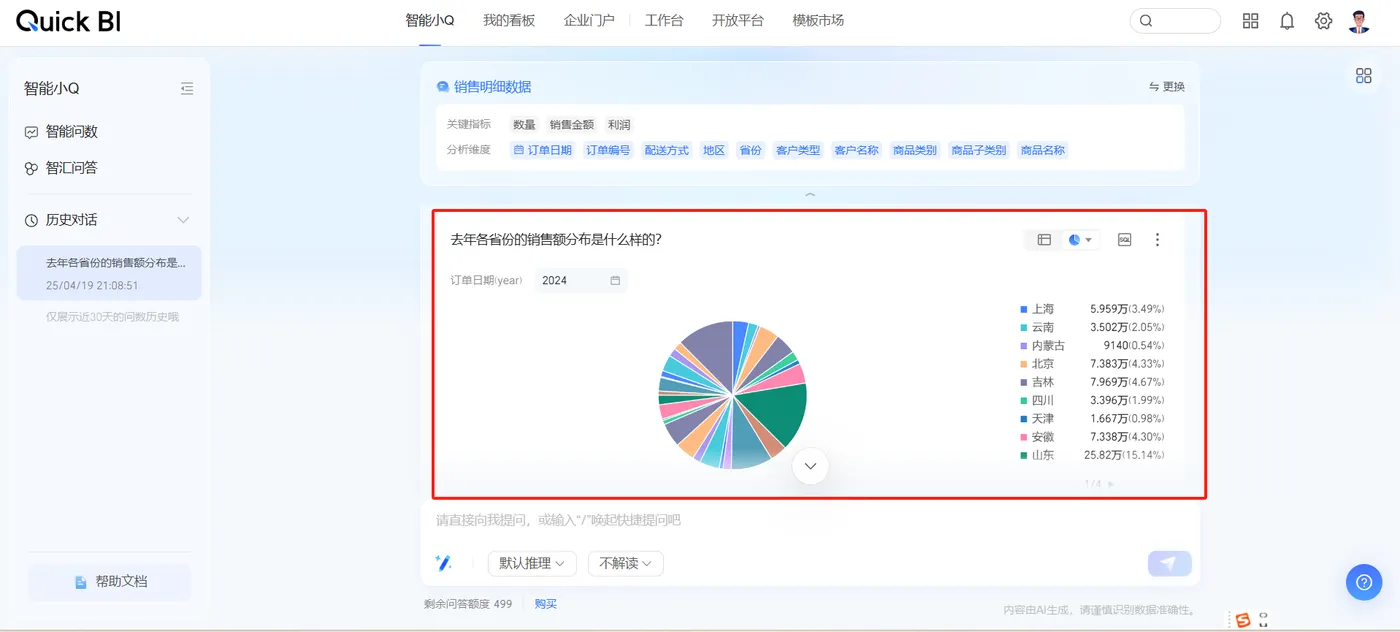Collapse the 智能小Q sidebar
This screenshot has width=1400, height=632.
click(x=187, y=89)
